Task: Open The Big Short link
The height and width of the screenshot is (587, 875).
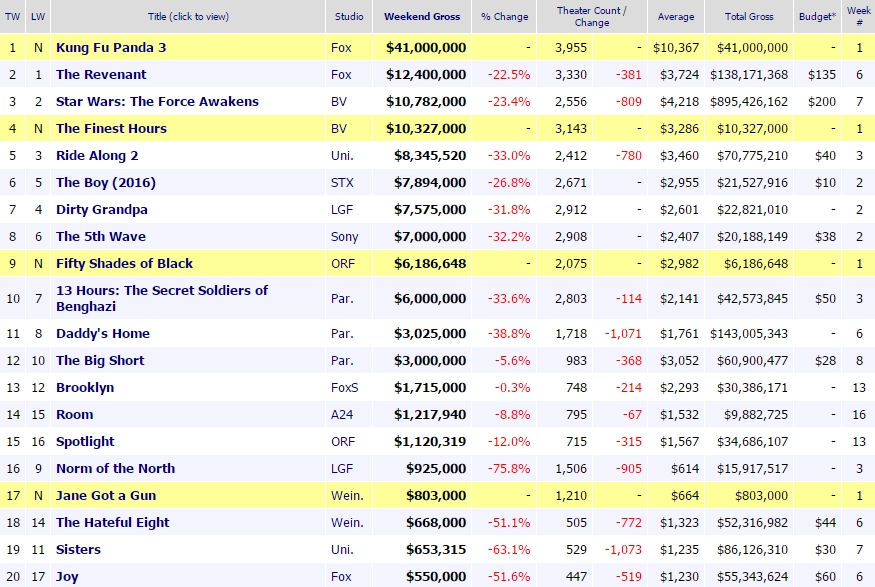Action: click(x=100, y=360)
